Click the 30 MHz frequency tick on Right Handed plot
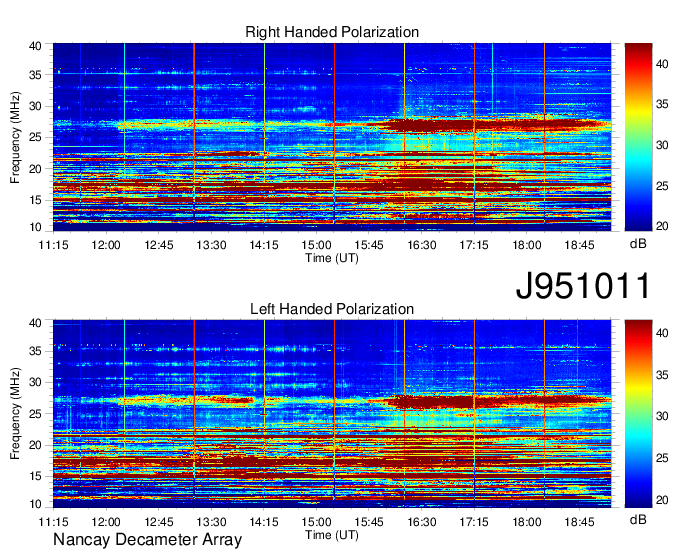This screenshot has width=680, height=552. point(35,106)
